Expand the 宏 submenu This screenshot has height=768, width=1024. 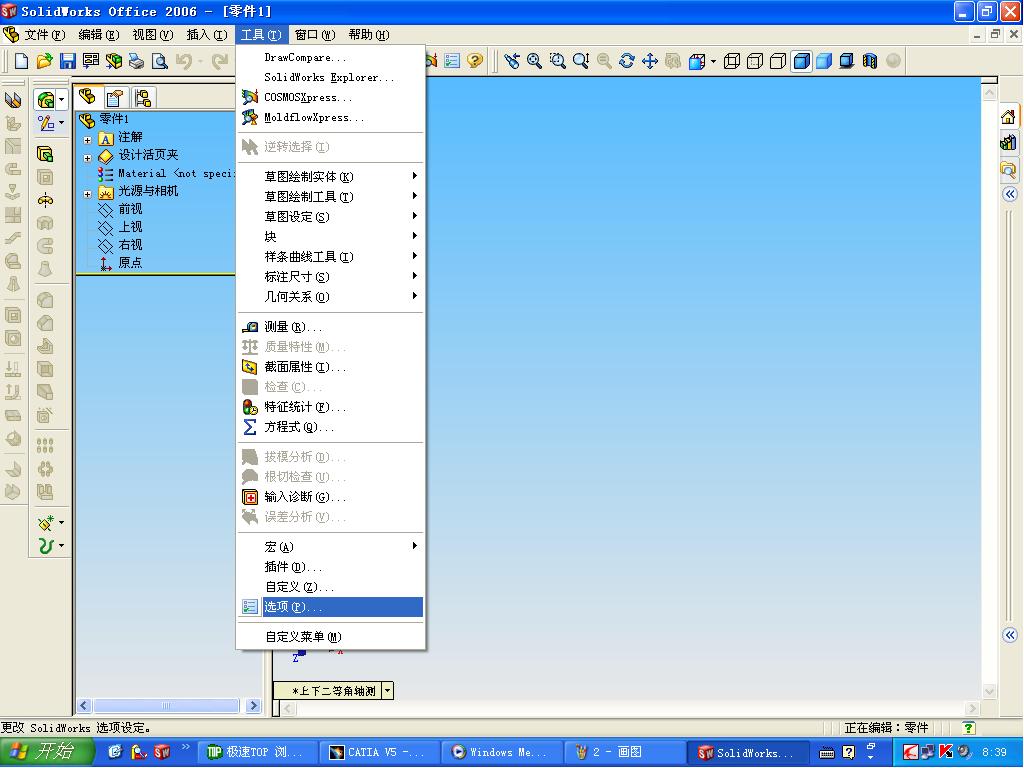331,547
